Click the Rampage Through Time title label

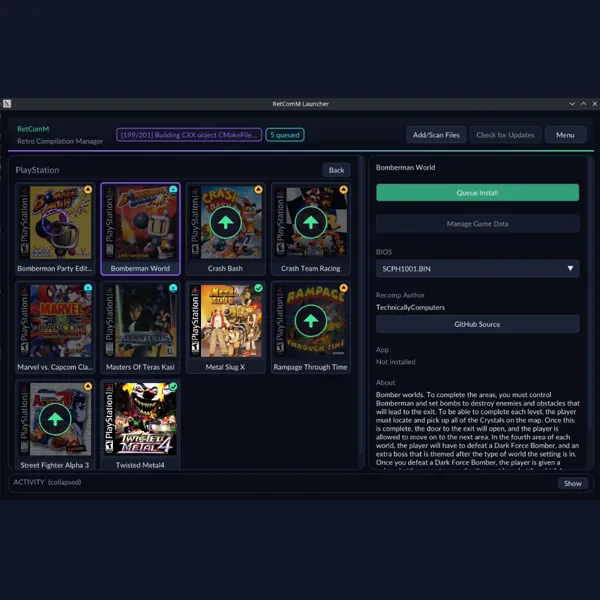[x=310, y=367]
